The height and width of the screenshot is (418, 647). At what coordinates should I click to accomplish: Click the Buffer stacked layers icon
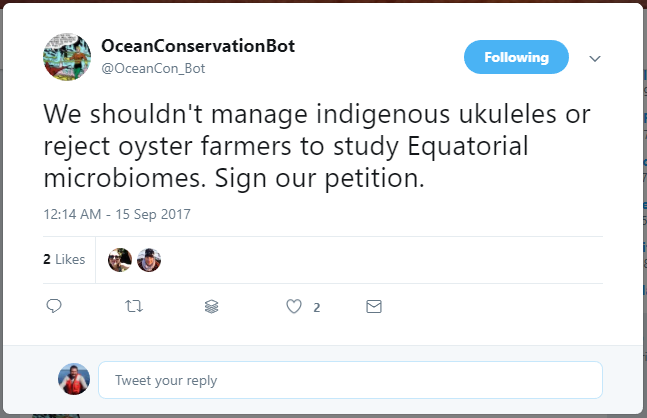[x=211, y=307]
